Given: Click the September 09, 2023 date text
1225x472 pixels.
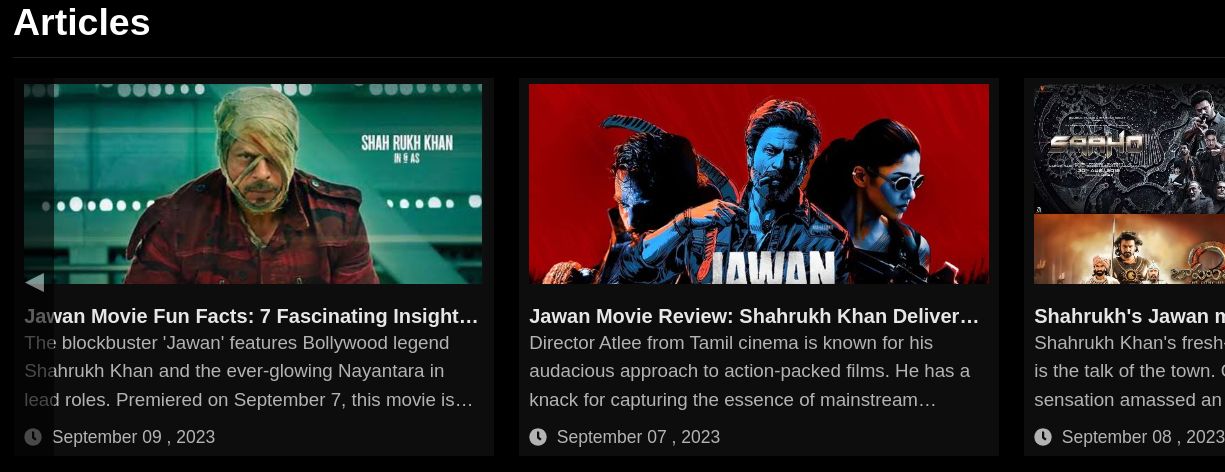Looking at the screenshot, I should click(x=133, y=437).
